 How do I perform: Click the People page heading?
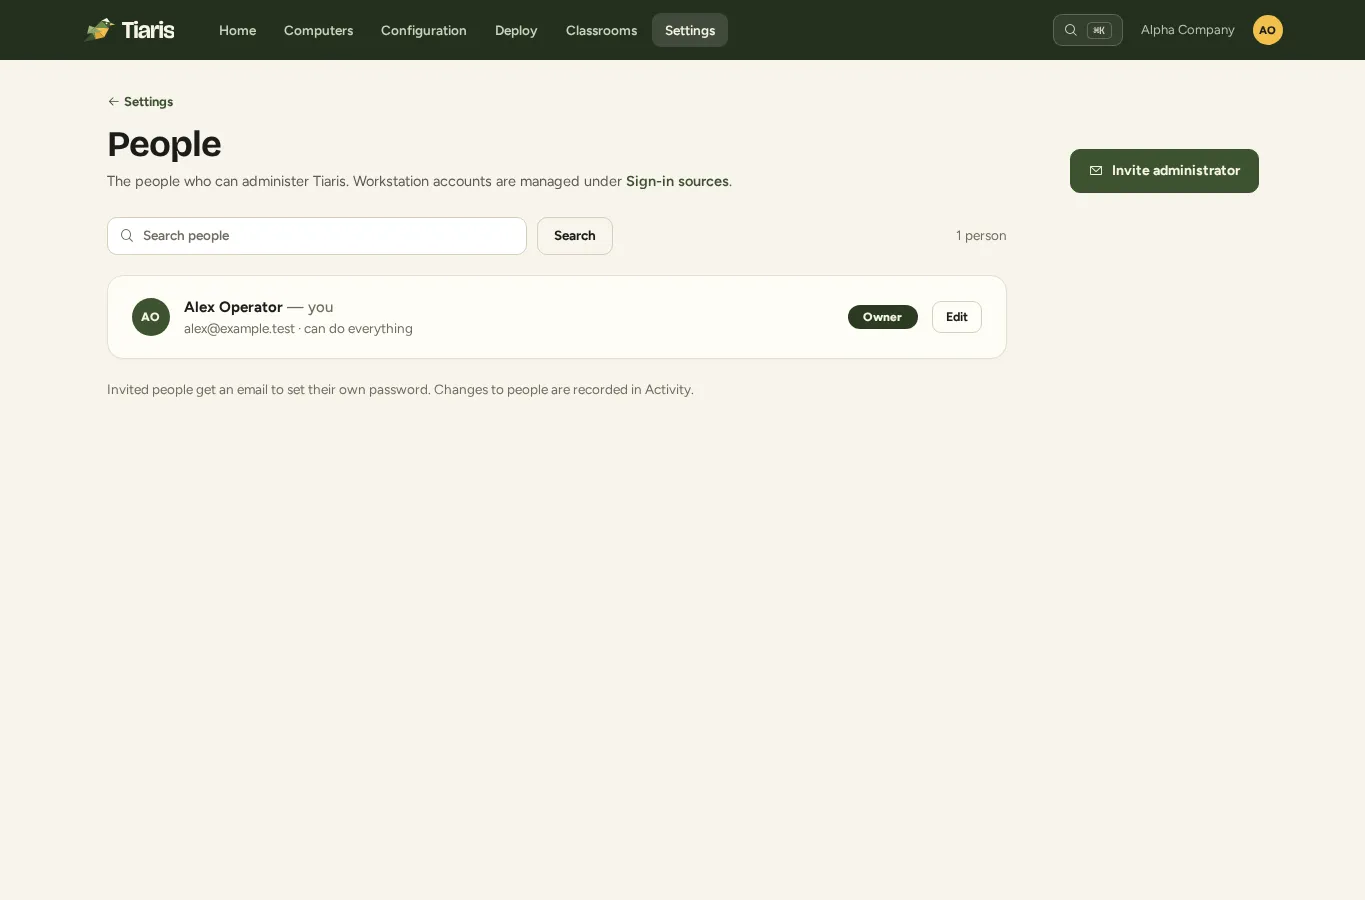pyautogui.click(x=164, y=144)
